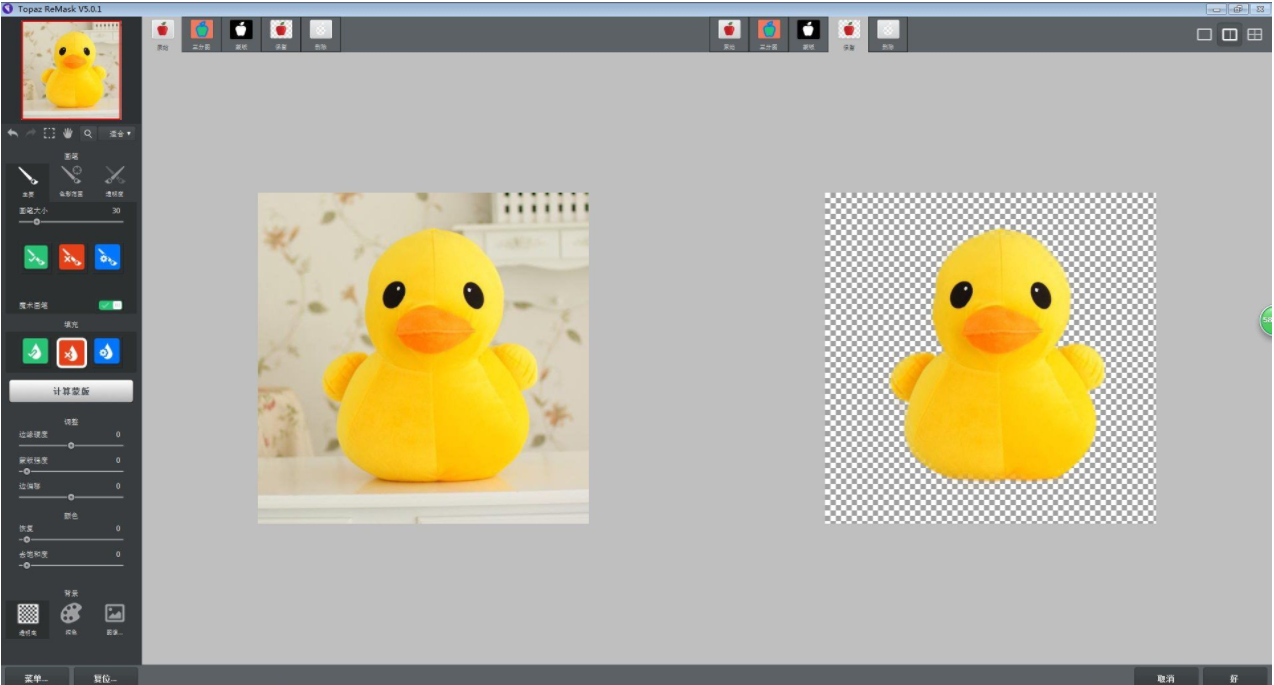Switch to dual view layout

click(x=1230, y=35)
